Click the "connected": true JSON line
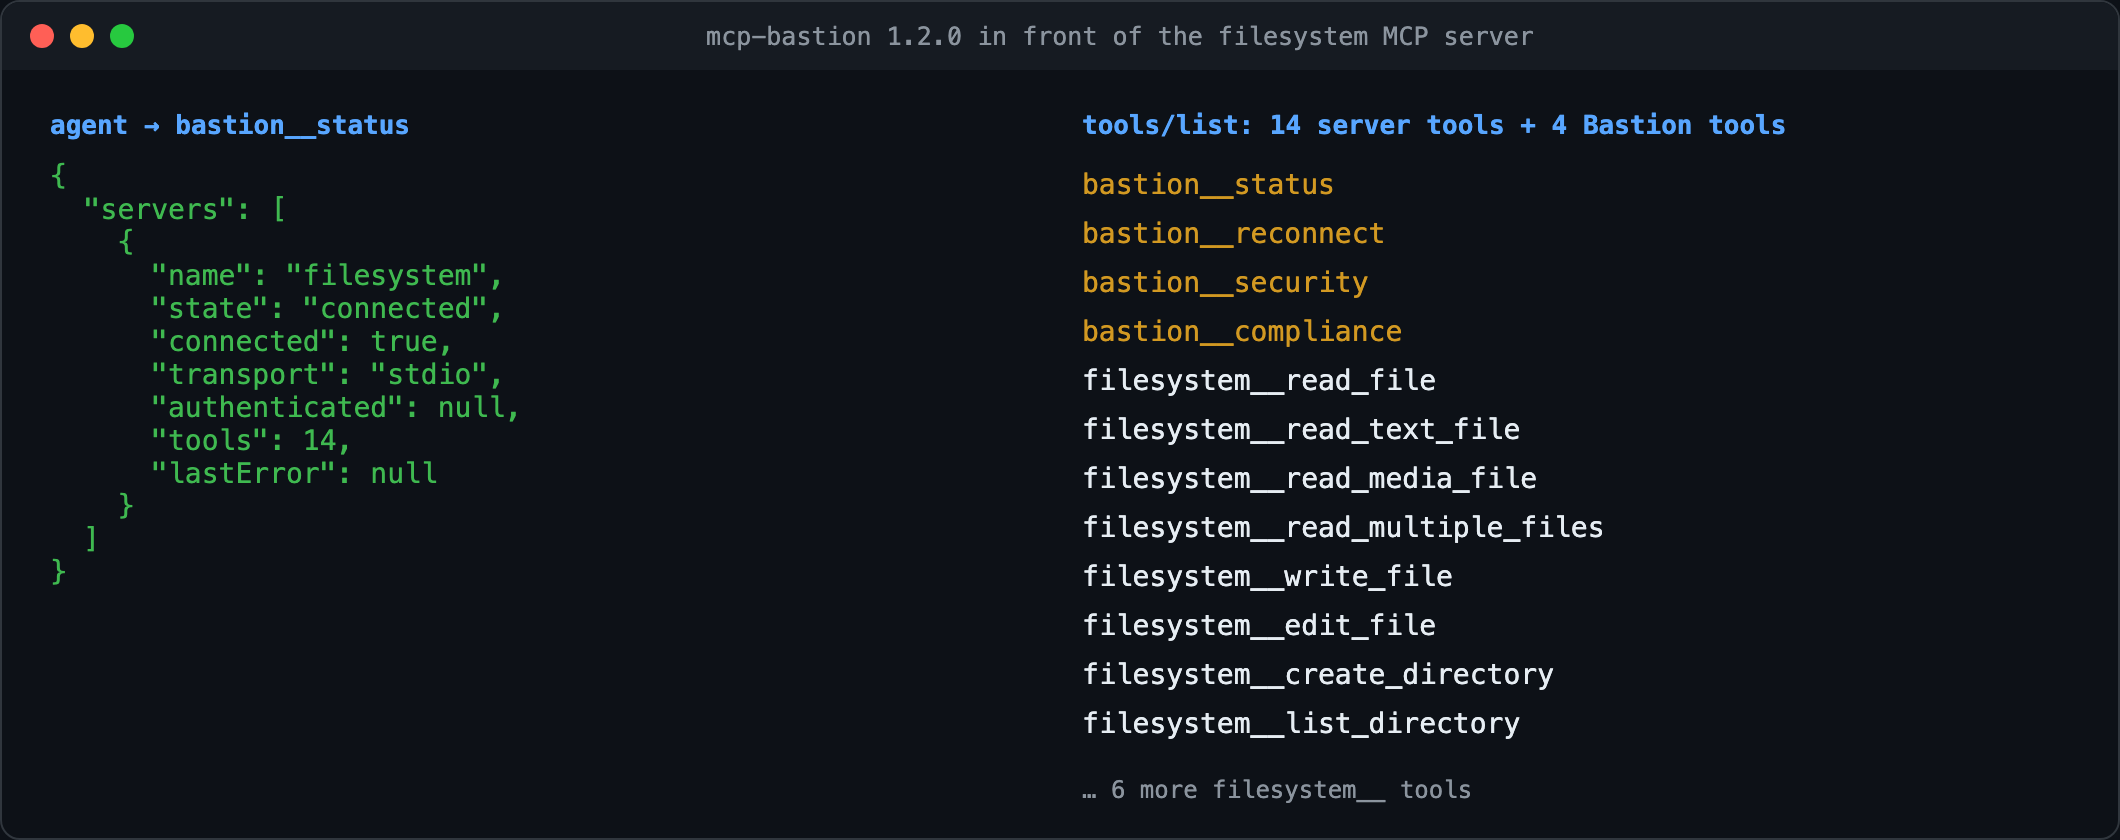The width and height of the screenshot is (2120, 840). [x=301, y=342]
